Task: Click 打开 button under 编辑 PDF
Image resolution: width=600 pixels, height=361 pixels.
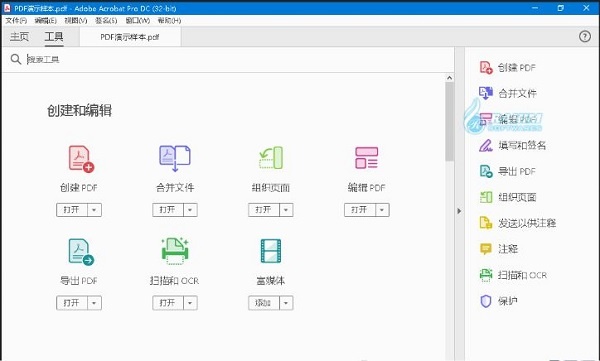Action: coord(360,210)
